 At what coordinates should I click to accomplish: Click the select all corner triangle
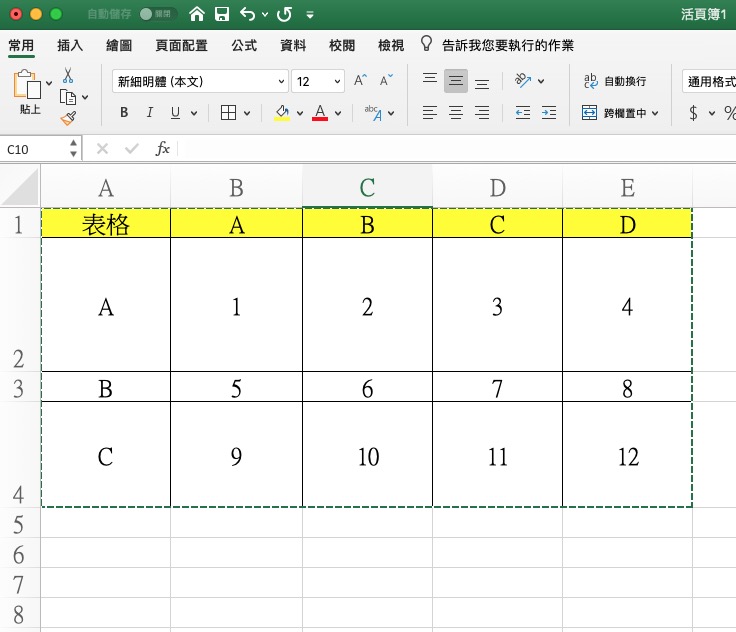coord(20,187)
